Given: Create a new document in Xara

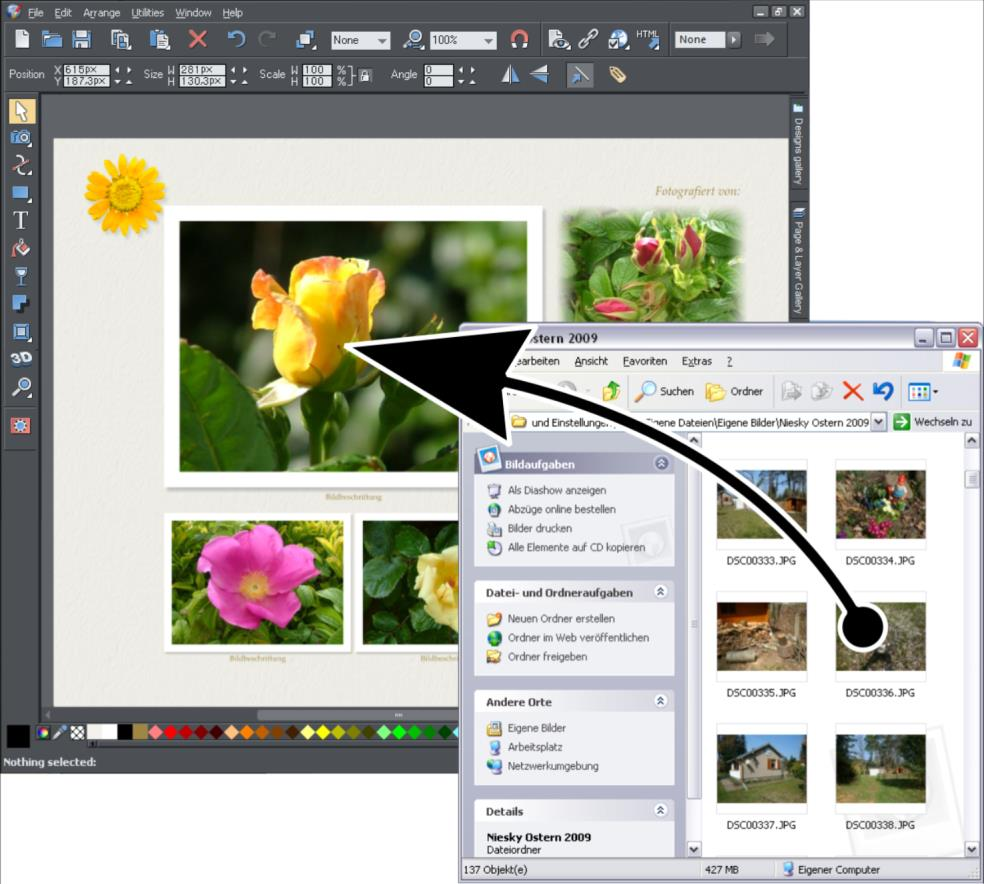Looking at the screenshot, I should [22, 40].
